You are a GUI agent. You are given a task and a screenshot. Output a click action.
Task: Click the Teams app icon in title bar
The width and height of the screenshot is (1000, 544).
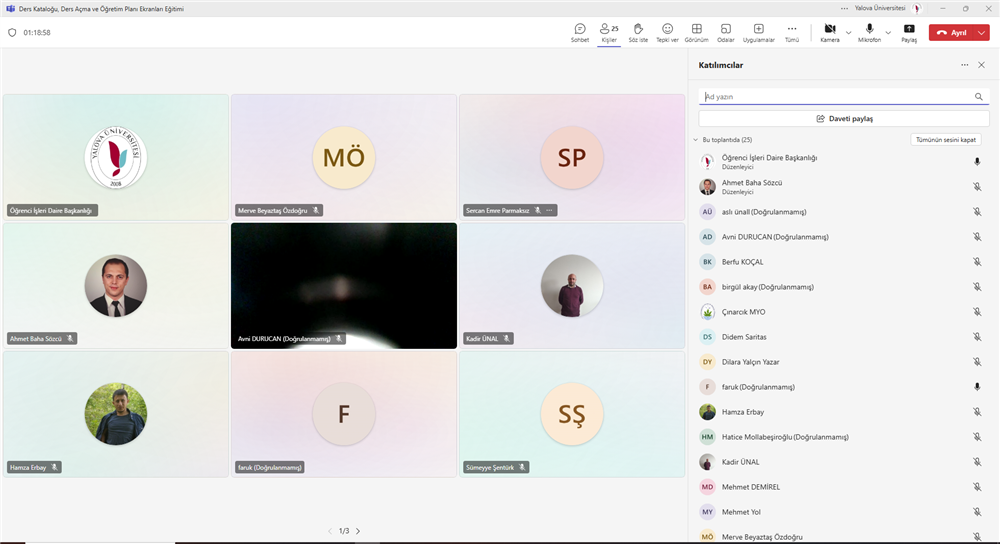[10, 8]
